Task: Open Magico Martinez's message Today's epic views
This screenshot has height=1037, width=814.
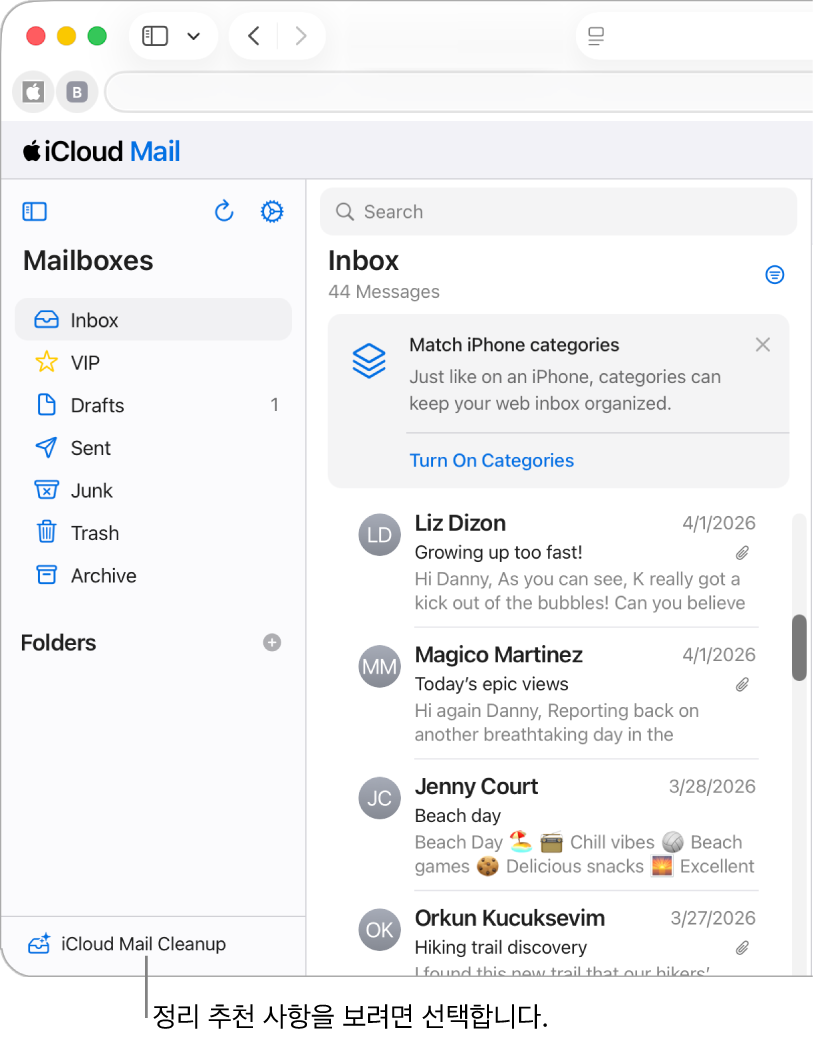Action: [x=558, y=693]
